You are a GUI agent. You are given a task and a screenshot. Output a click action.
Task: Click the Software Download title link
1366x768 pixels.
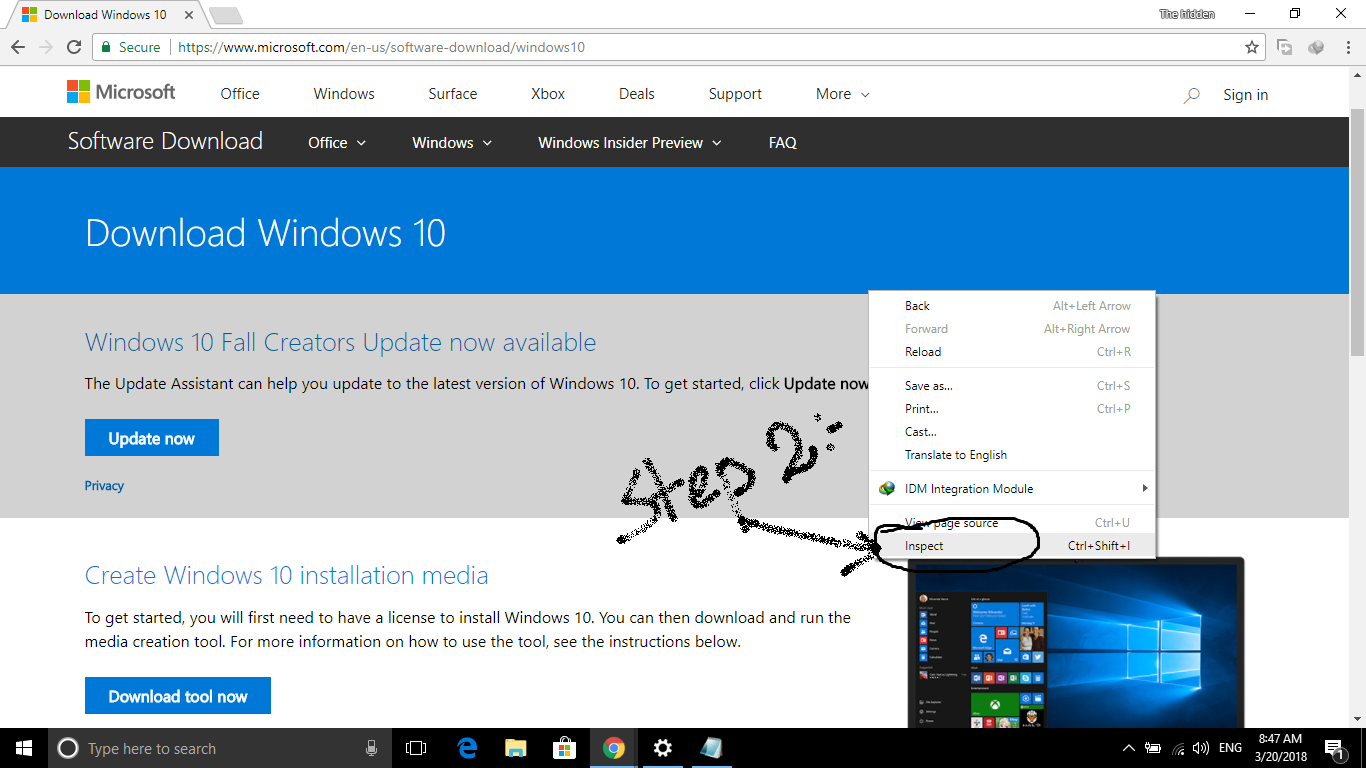[x=165, y=141]
